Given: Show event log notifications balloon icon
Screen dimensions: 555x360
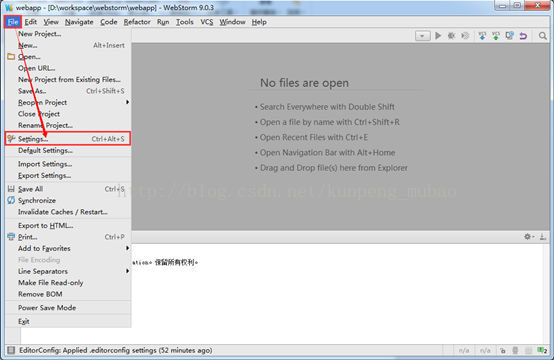Looking at the screenshot, I should [x=542, y=350].
